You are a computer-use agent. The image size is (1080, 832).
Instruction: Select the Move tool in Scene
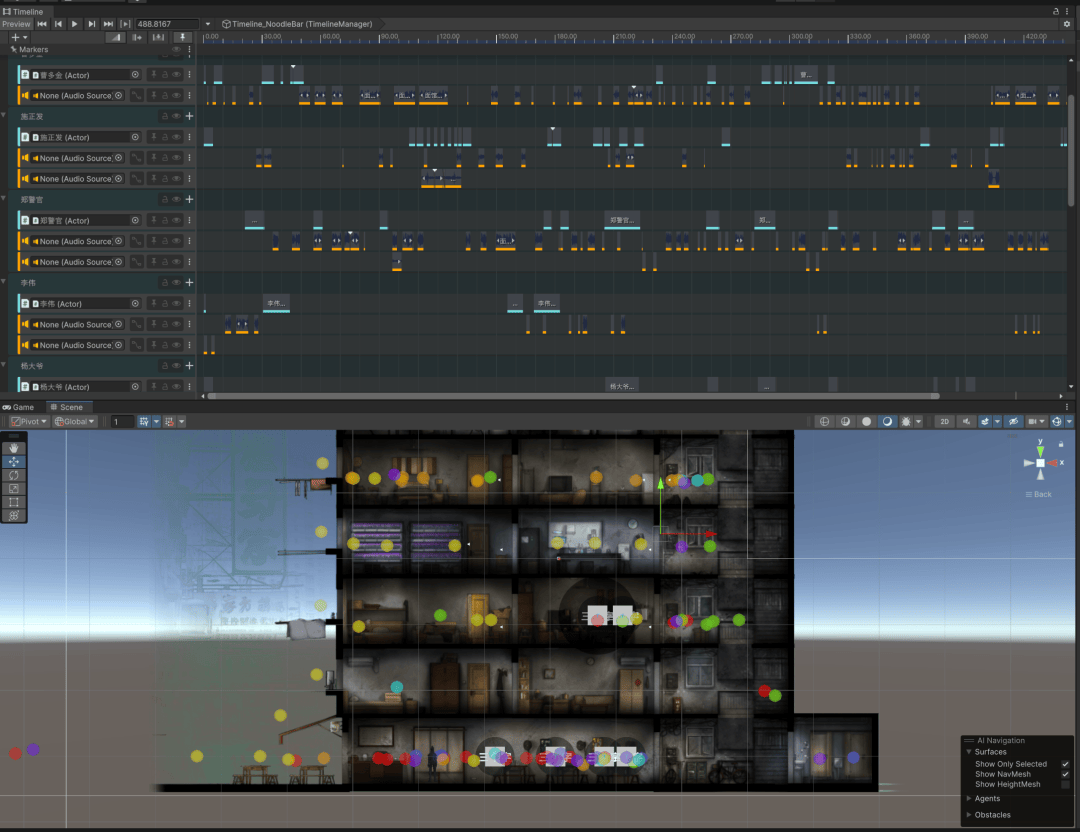coord(14,461)
